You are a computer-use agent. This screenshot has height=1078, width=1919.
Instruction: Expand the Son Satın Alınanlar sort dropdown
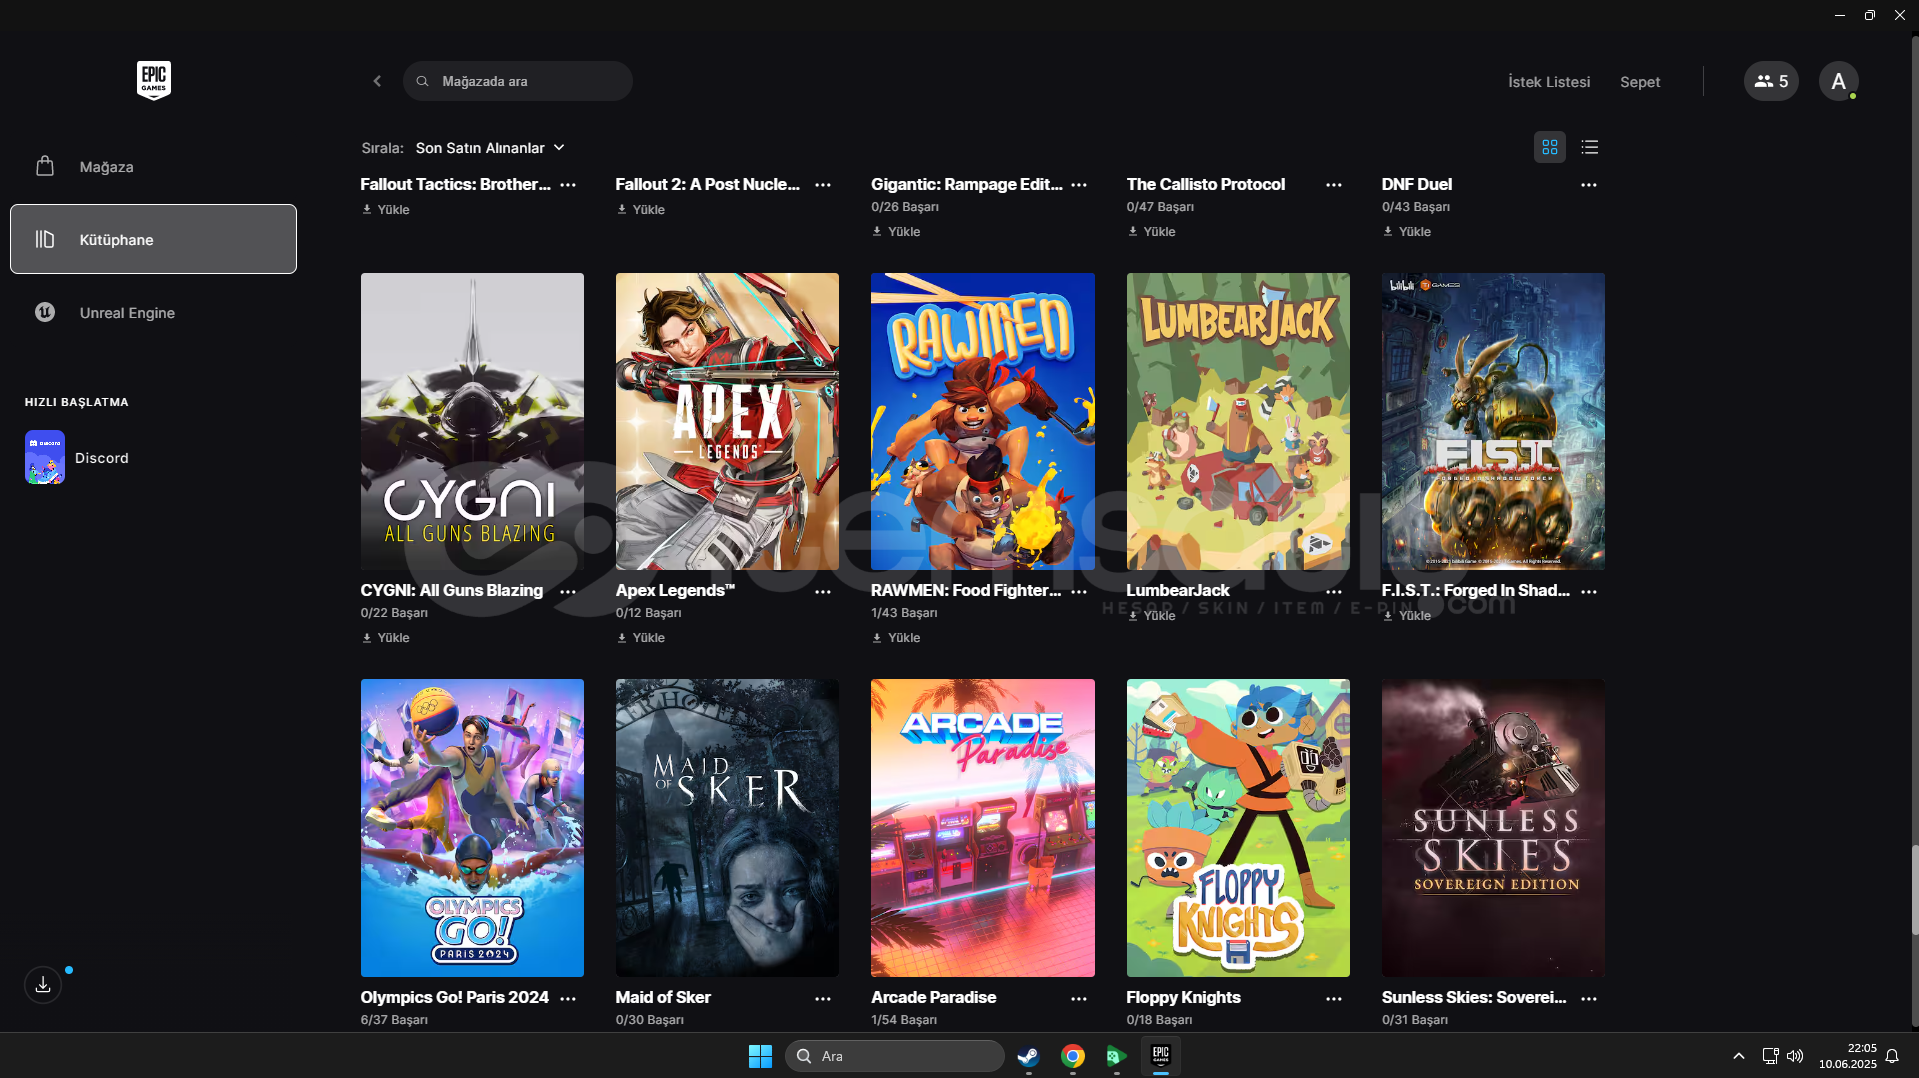tap(490, 147)
